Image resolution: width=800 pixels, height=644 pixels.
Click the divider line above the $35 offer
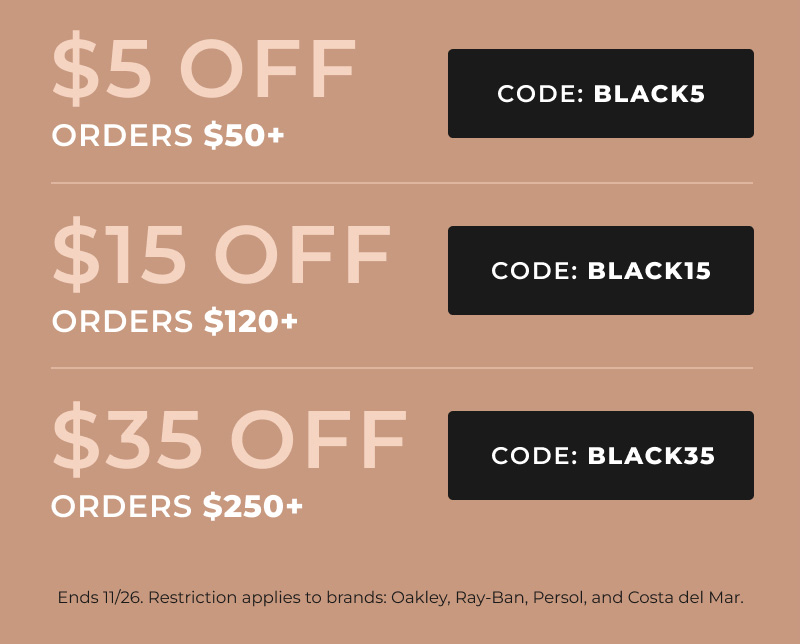coord(402,367)
